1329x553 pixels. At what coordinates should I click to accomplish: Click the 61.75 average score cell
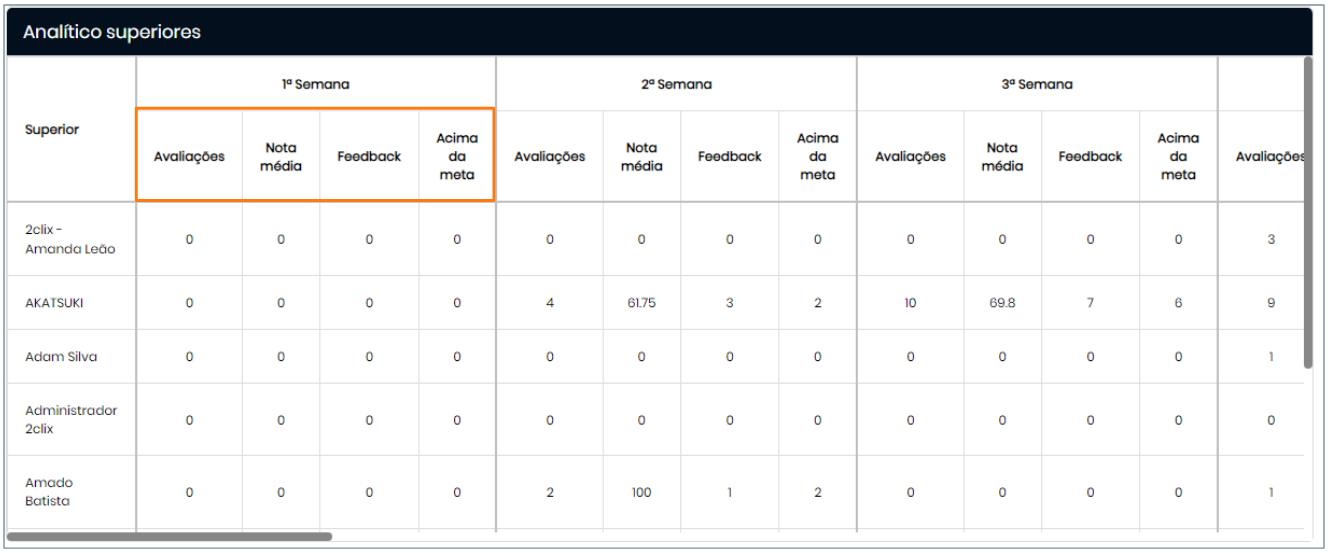(641, 303)
